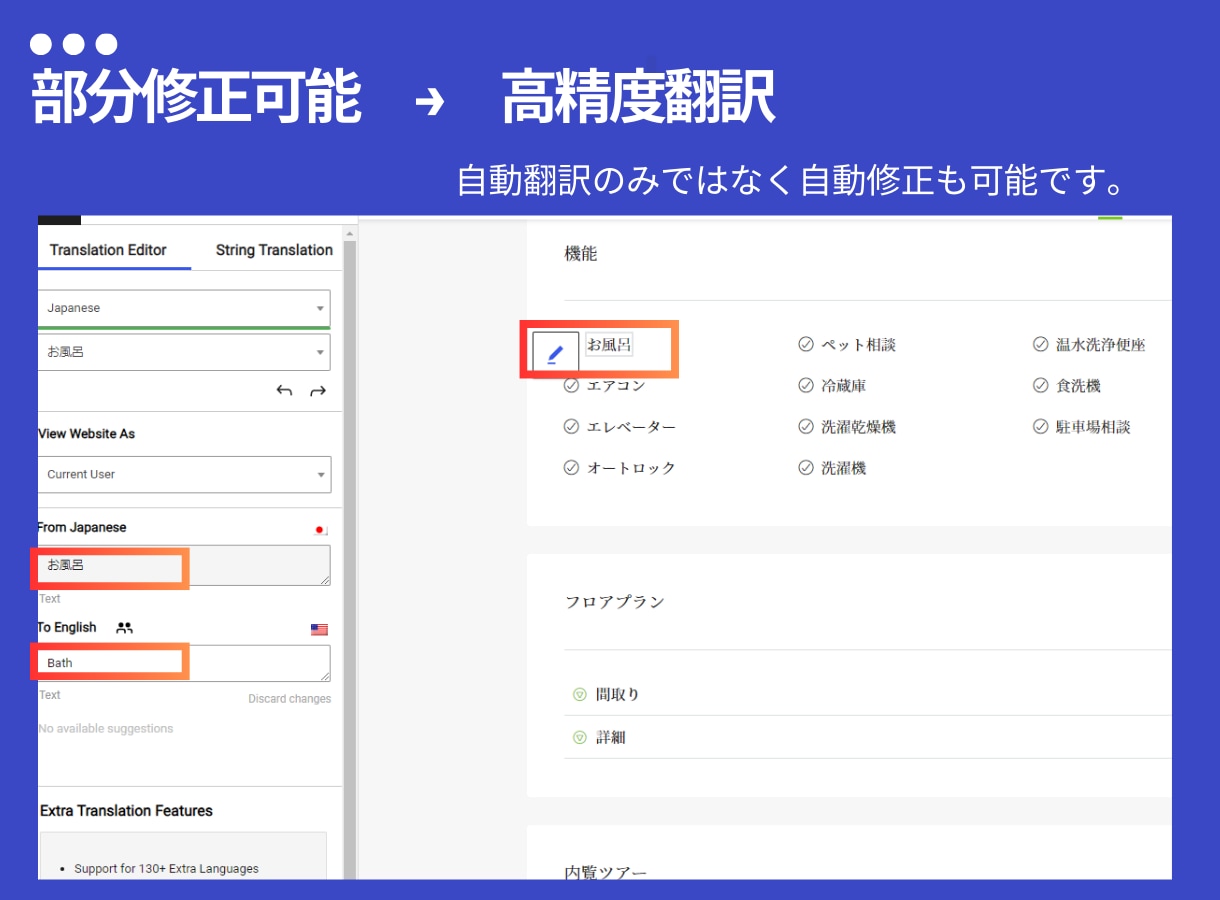This screenshot has height=900, width=1220.
Task: Click the undo arrow icon
Action: 284,391
